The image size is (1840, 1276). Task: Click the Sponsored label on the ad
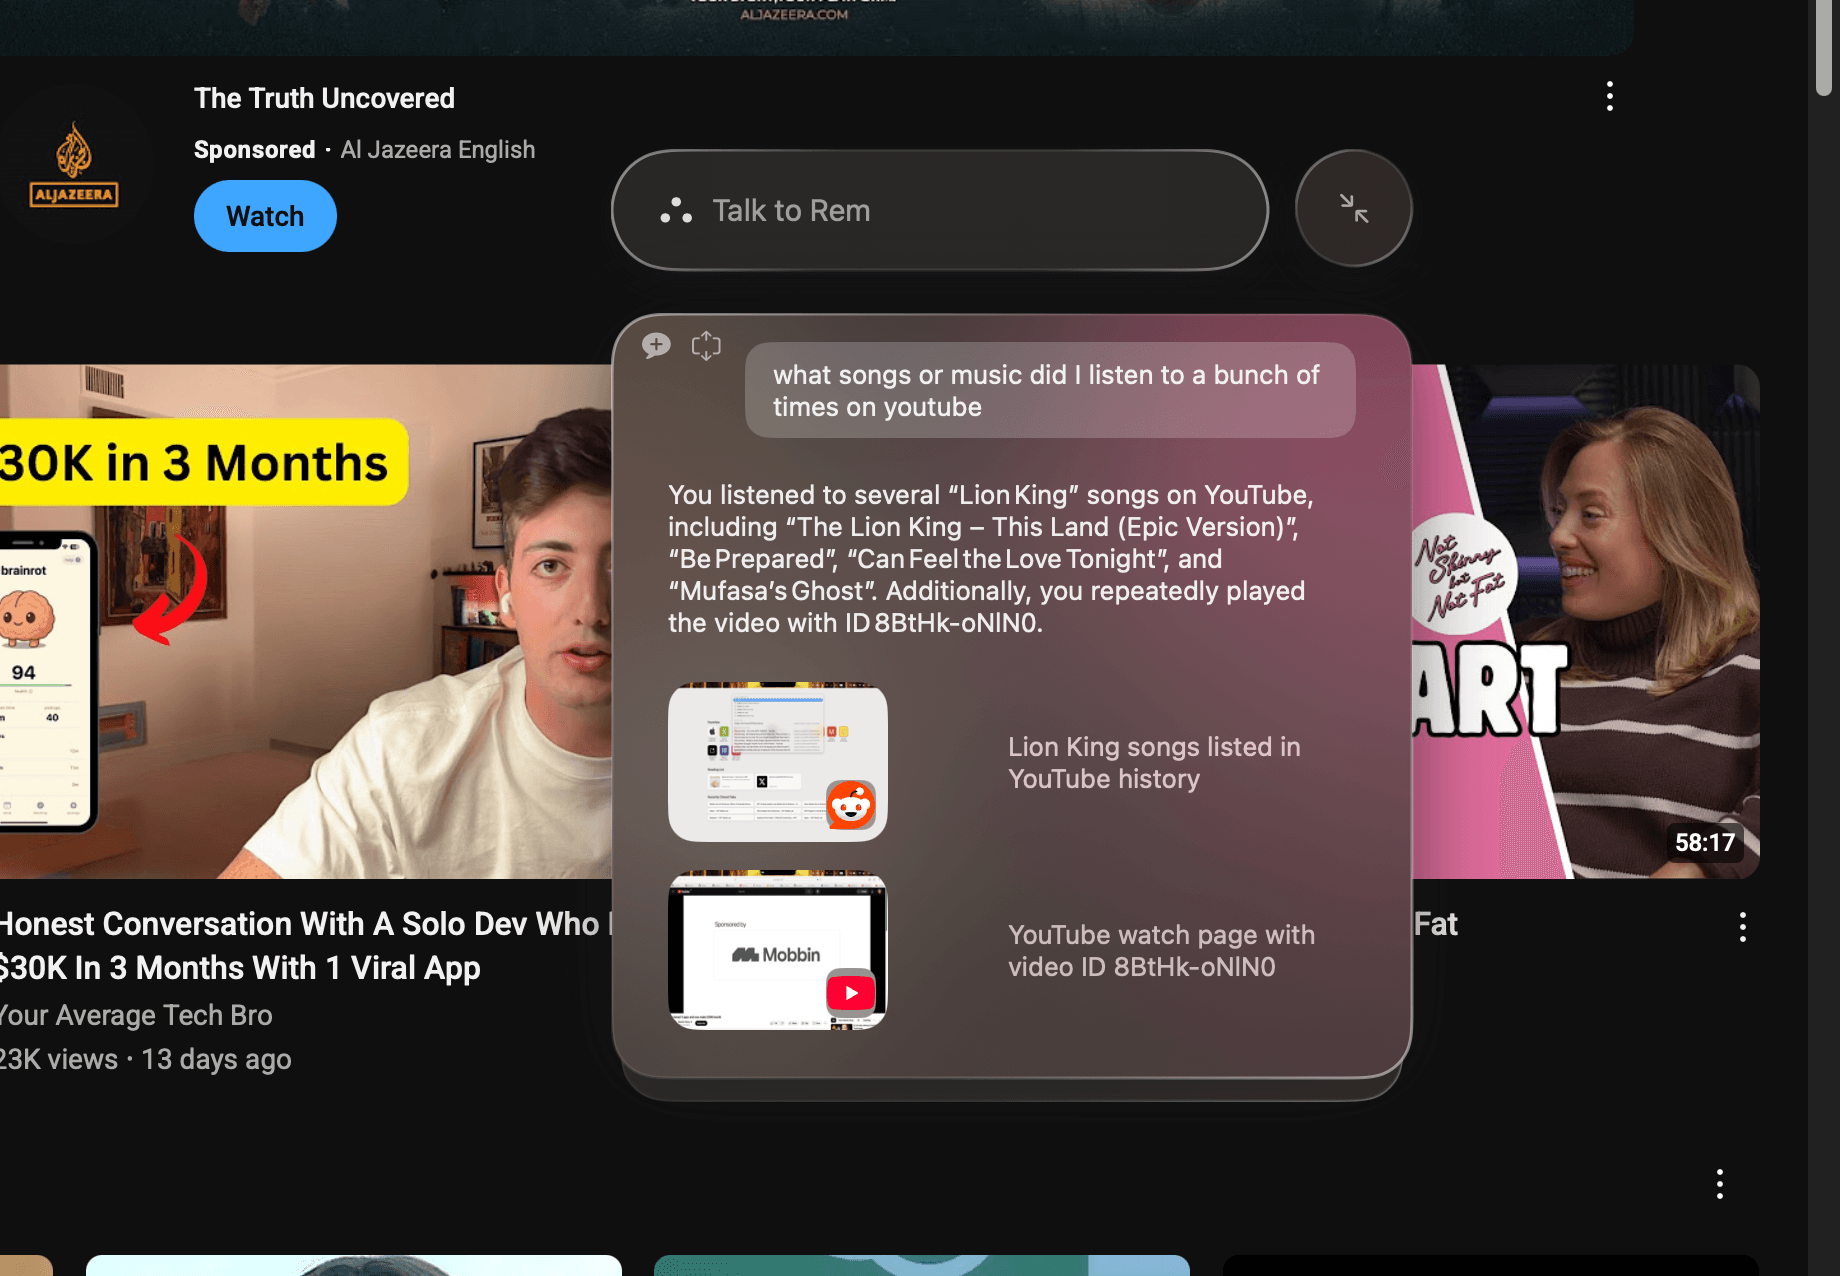point(254,150)
